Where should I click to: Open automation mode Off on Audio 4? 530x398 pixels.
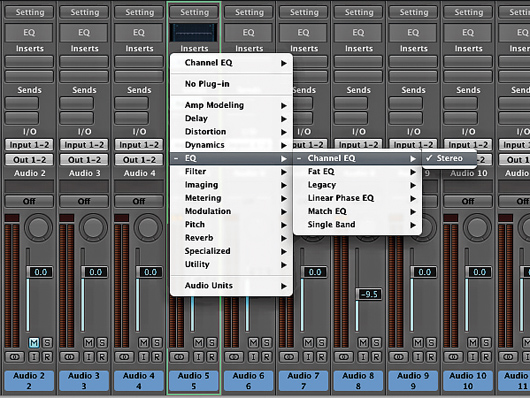(139, 201)
